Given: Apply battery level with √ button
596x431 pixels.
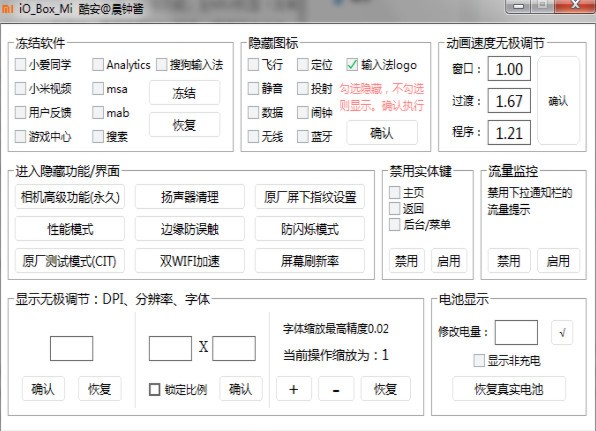Looking at the screenshot, I should click(562, 333).
